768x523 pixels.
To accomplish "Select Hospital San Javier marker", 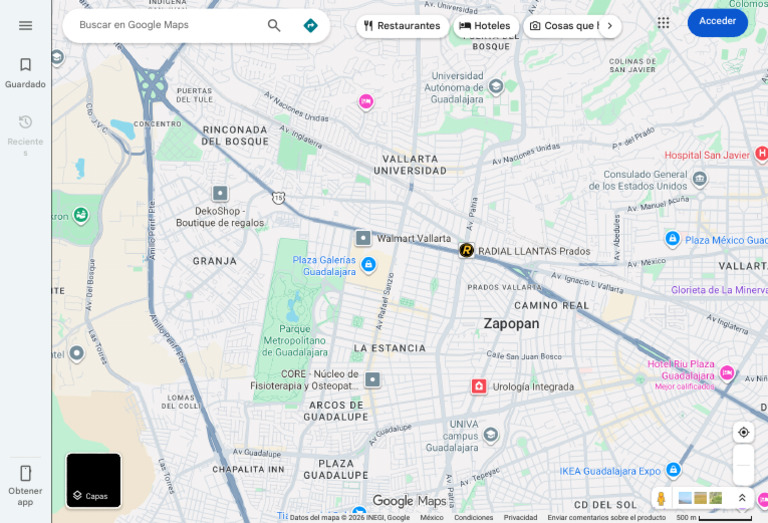I will tap(761, 154).
